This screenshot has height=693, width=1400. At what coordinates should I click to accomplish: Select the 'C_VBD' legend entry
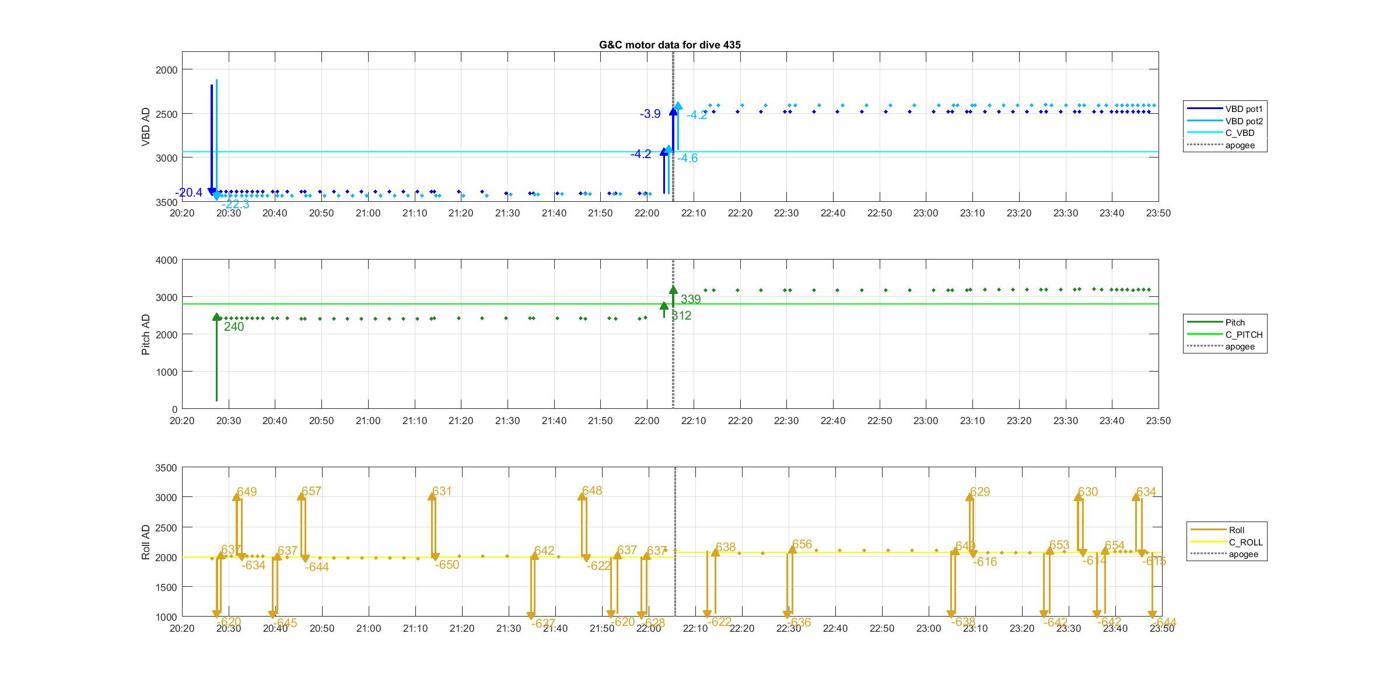pos(1239,133)
